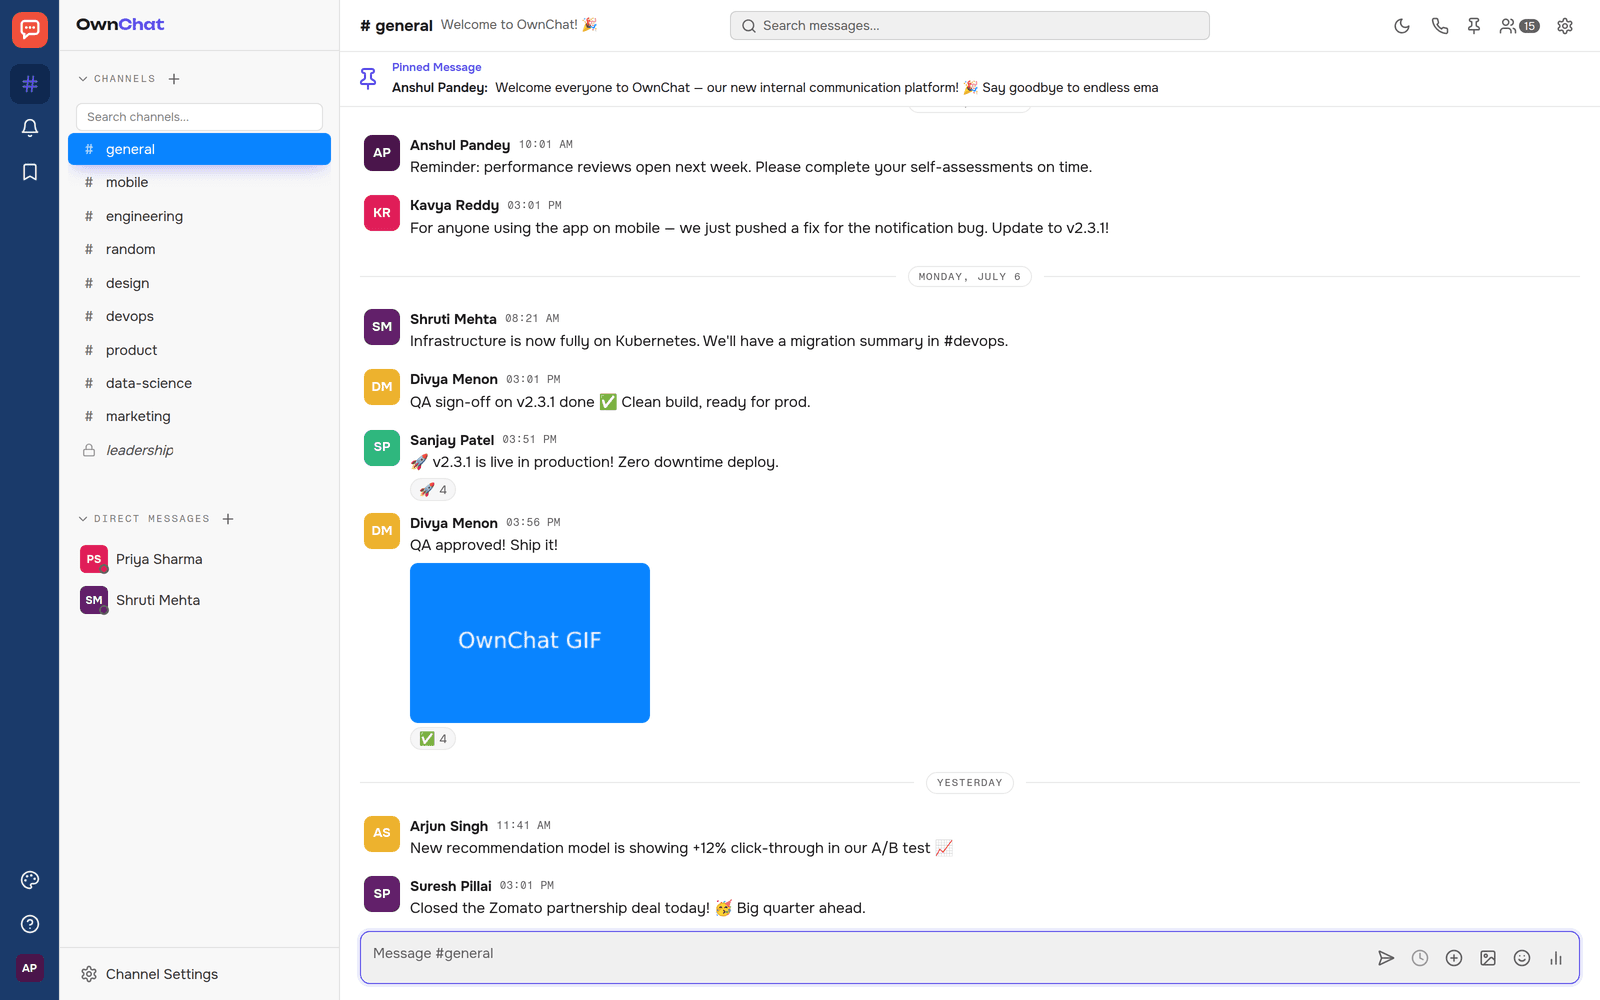
Task: Toggle dark mode moon icon
Action: coord(1402,26)
